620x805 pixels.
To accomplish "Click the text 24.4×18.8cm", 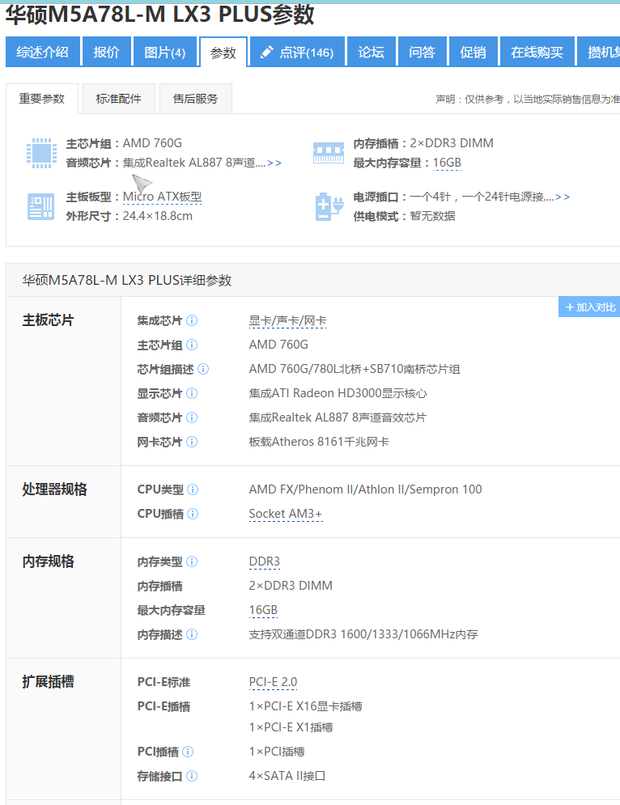I will pyautogui.click(x=158, y=216).
